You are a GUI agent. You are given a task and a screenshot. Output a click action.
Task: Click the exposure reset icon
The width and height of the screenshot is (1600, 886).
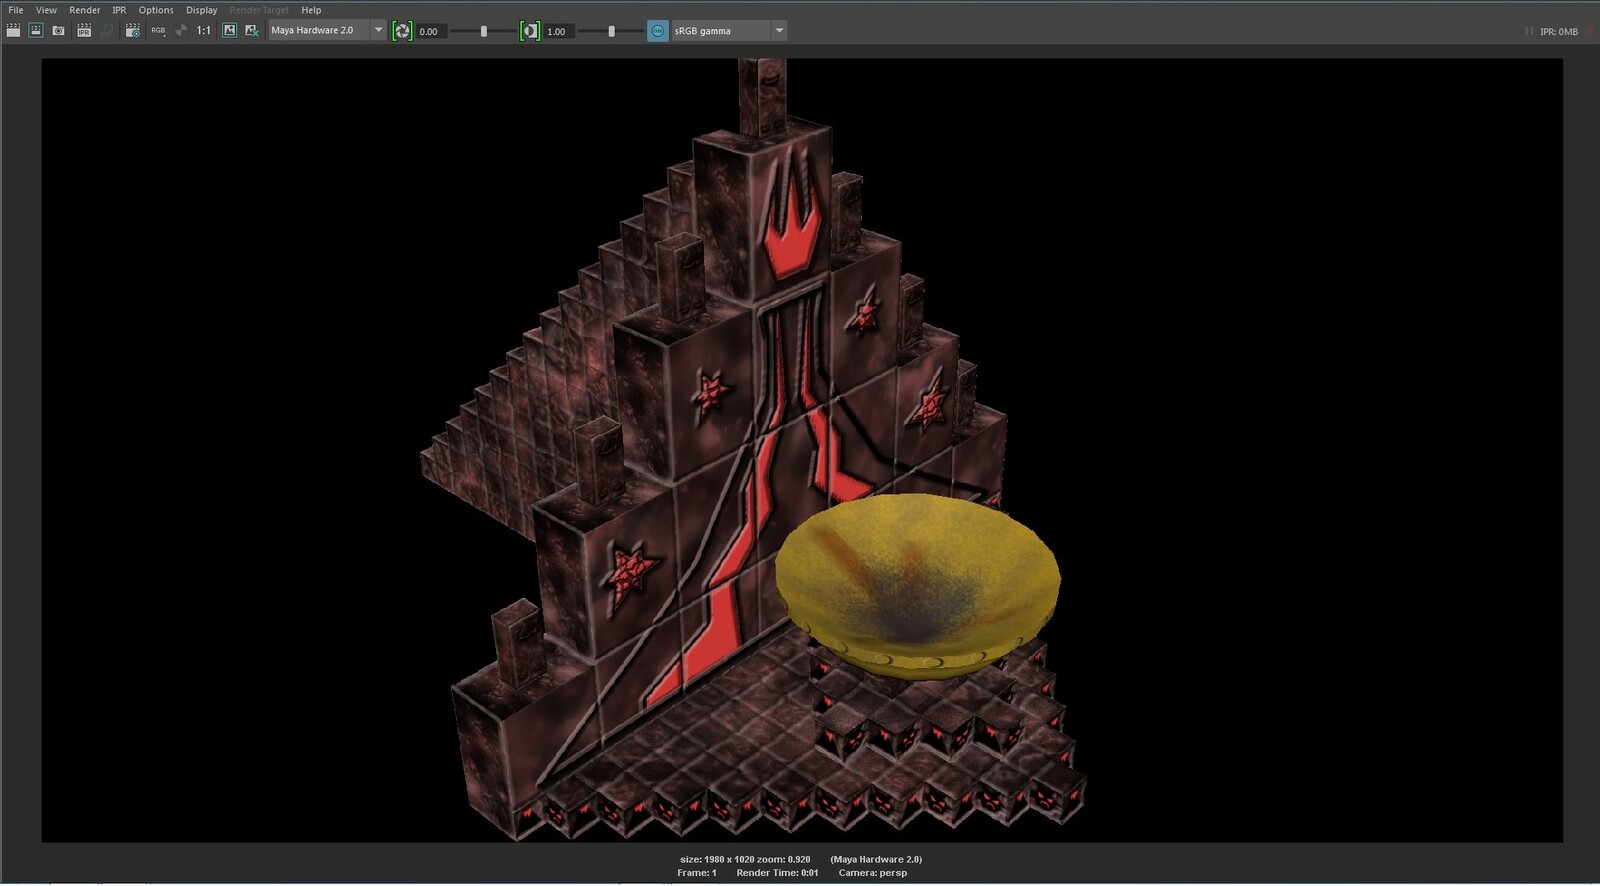(x=402, y=31)
